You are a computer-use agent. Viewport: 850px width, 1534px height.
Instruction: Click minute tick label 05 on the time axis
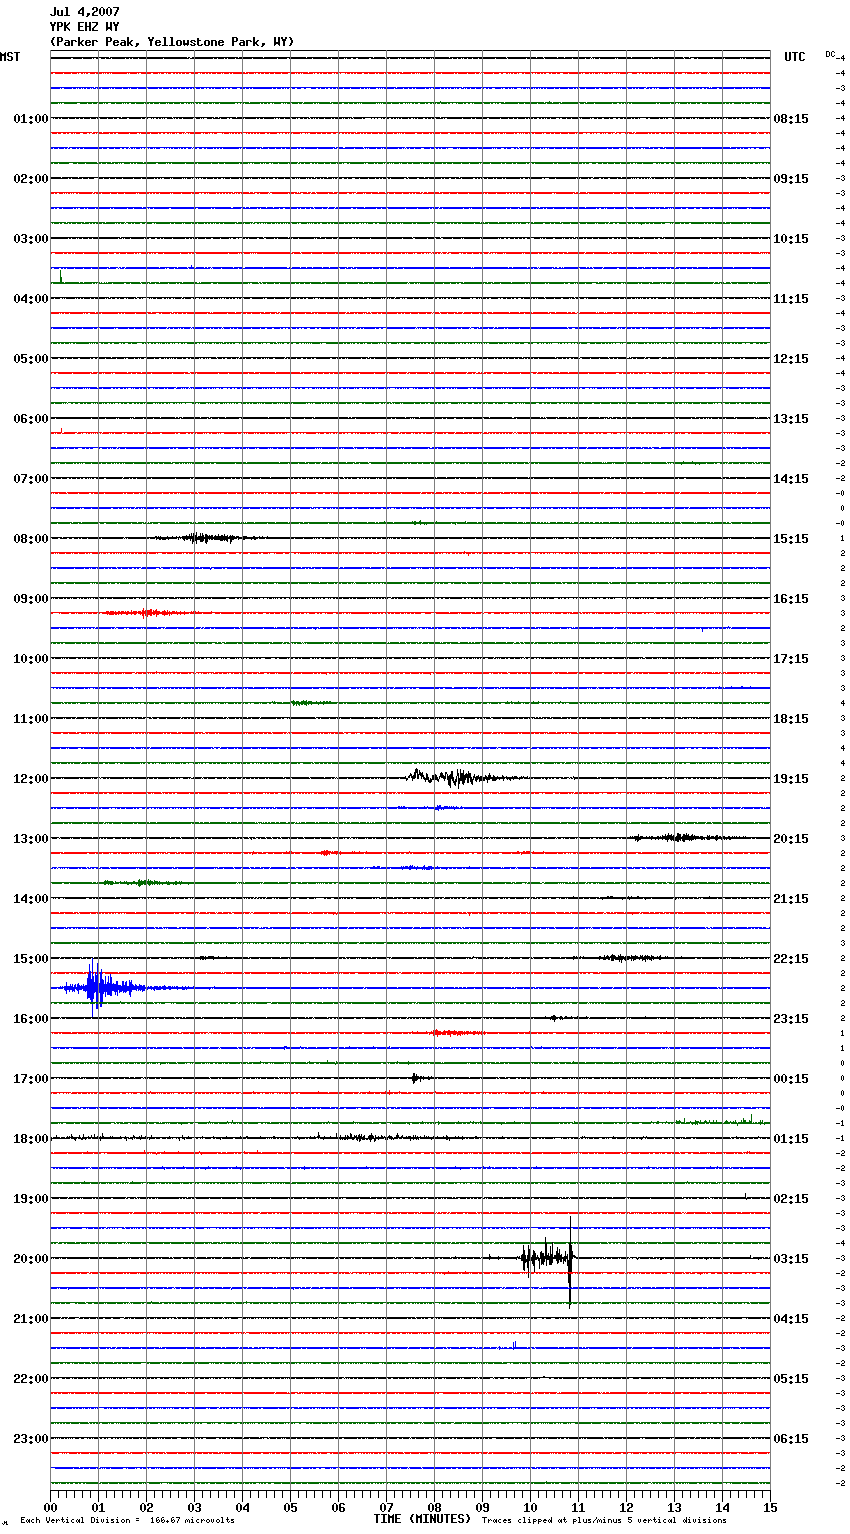click(290, 1507)
